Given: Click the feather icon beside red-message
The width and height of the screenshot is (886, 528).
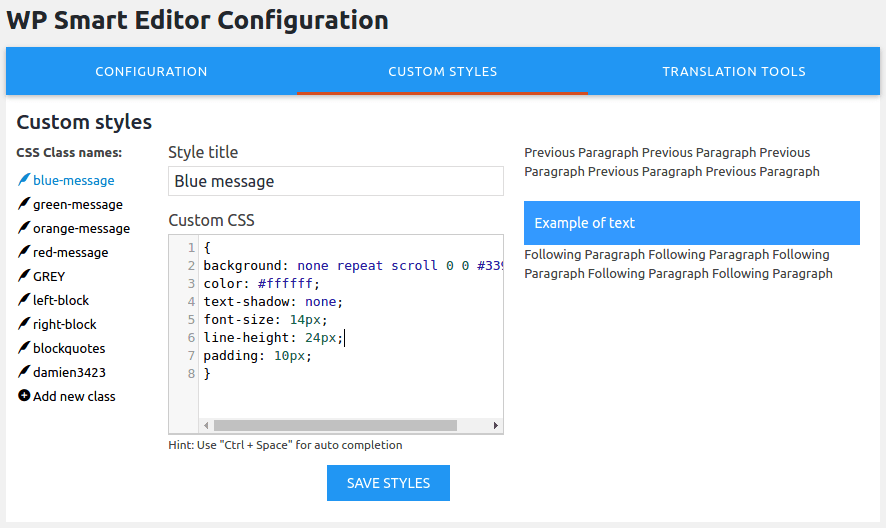Looking at the screenshot, I should [x=24, y=252].
